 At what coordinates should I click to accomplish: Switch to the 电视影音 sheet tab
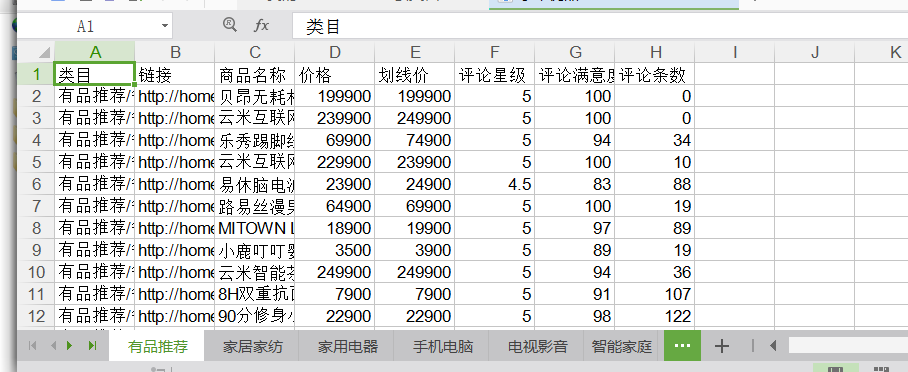(x=537, y=347)
